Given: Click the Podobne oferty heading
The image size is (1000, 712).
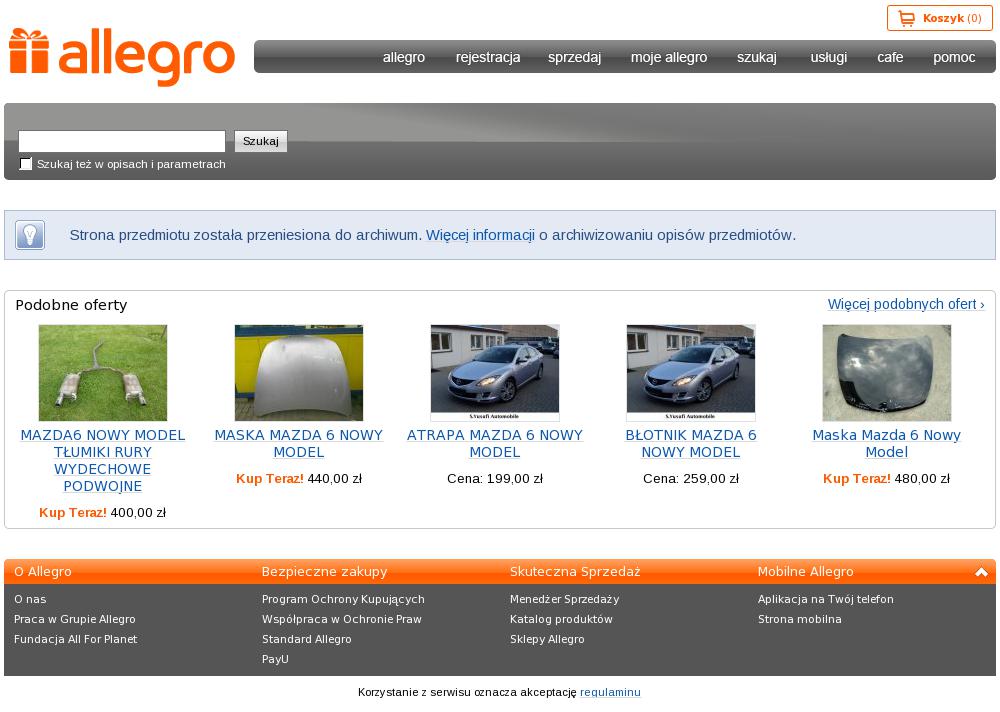Looking at the screenshot, I should click(71, 305).
